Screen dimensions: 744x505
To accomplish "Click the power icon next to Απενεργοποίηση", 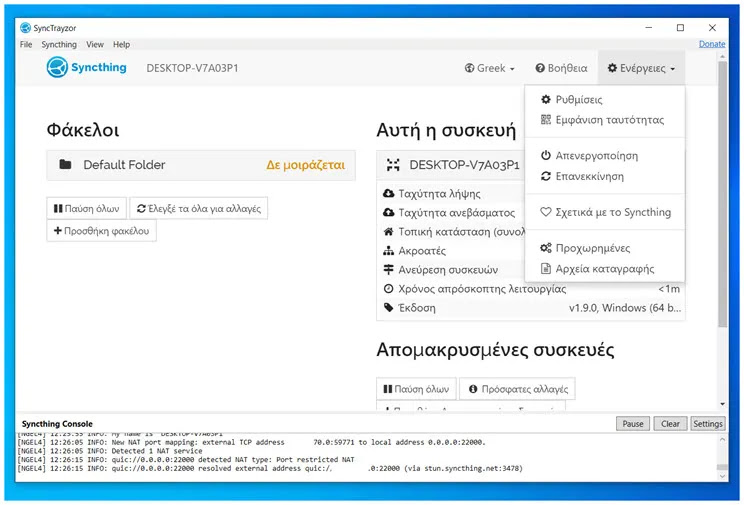I will pos(546,155).
